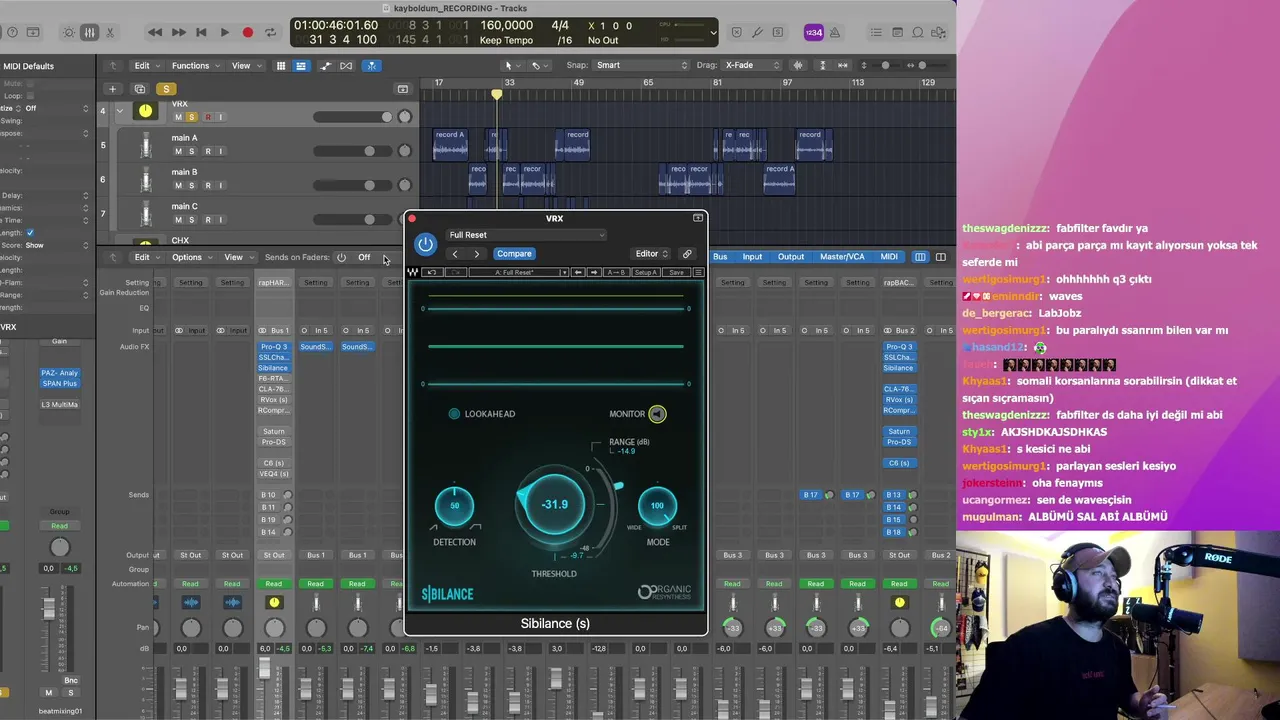1280x720 pixels.
Task: Start playback with the Play button
Action: point(224,32)
